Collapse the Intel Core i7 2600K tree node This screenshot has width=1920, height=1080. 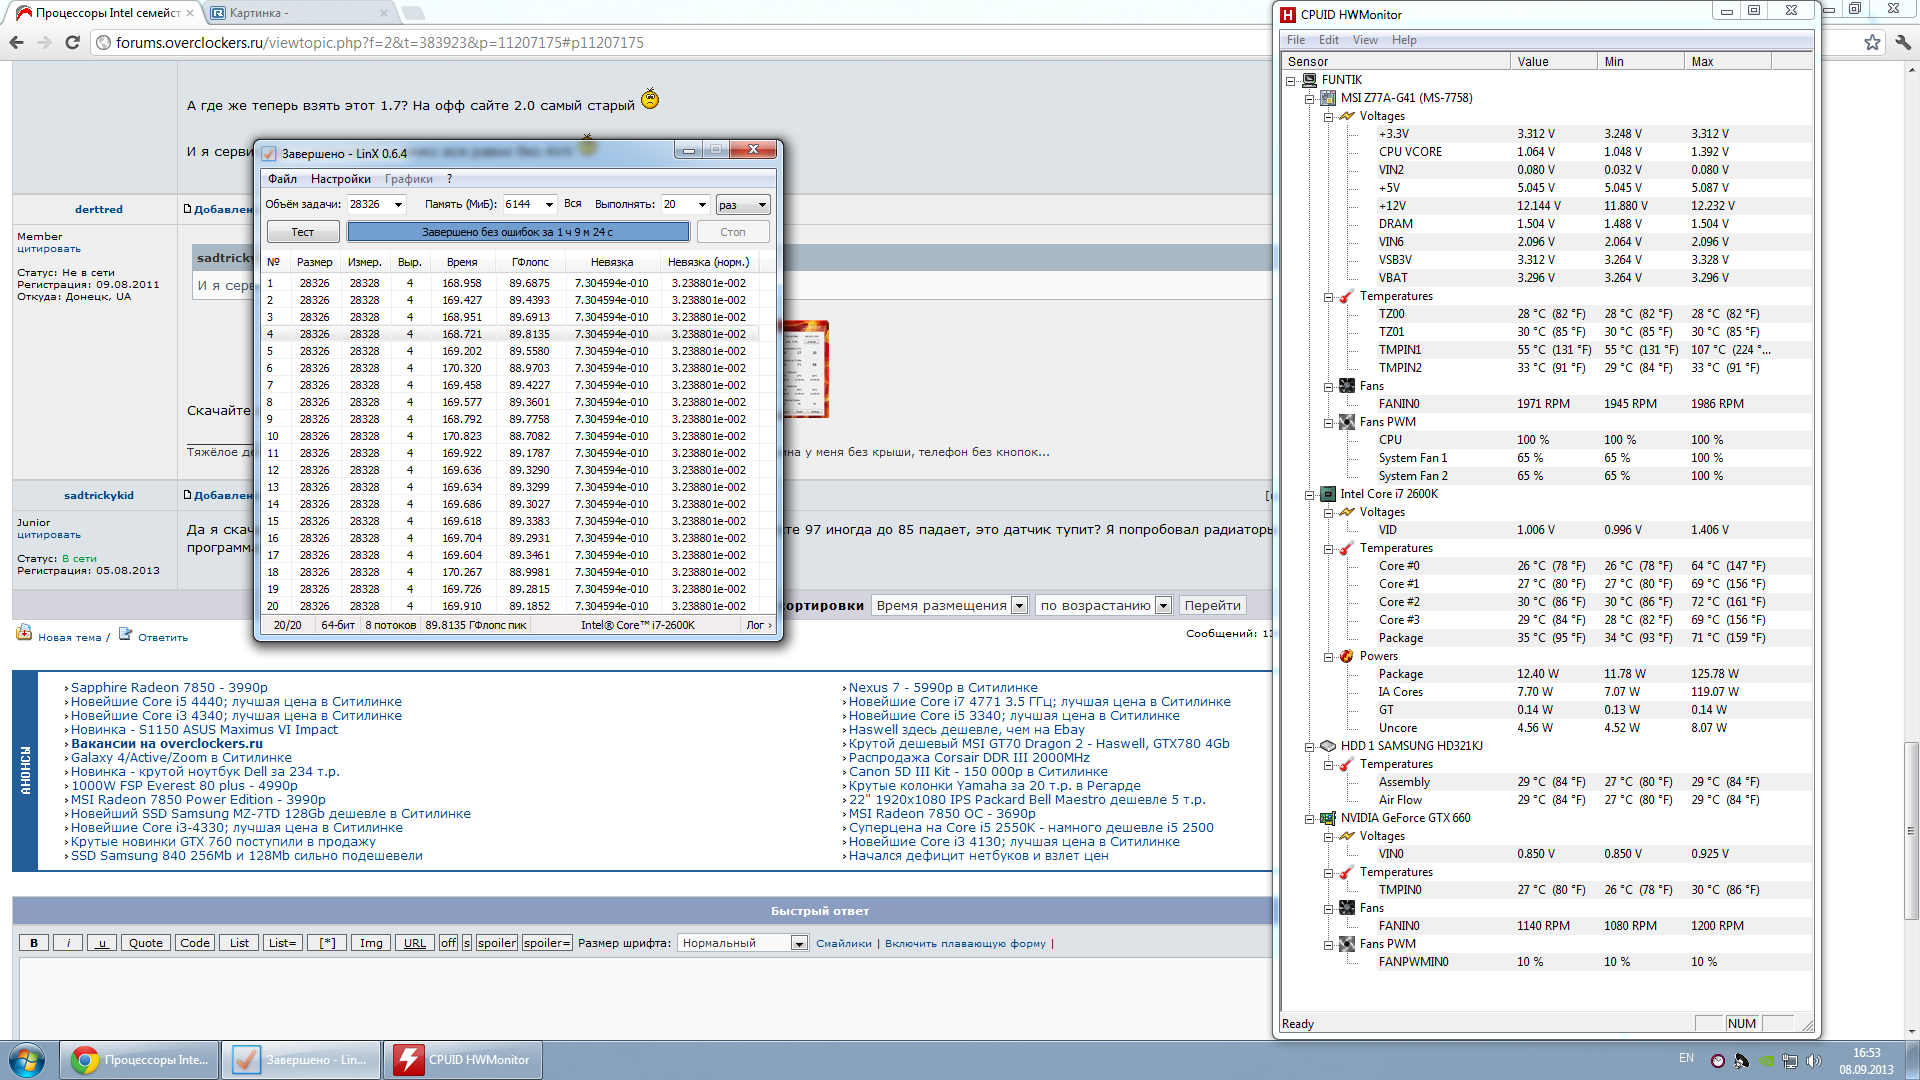(x=1309, y=495)
